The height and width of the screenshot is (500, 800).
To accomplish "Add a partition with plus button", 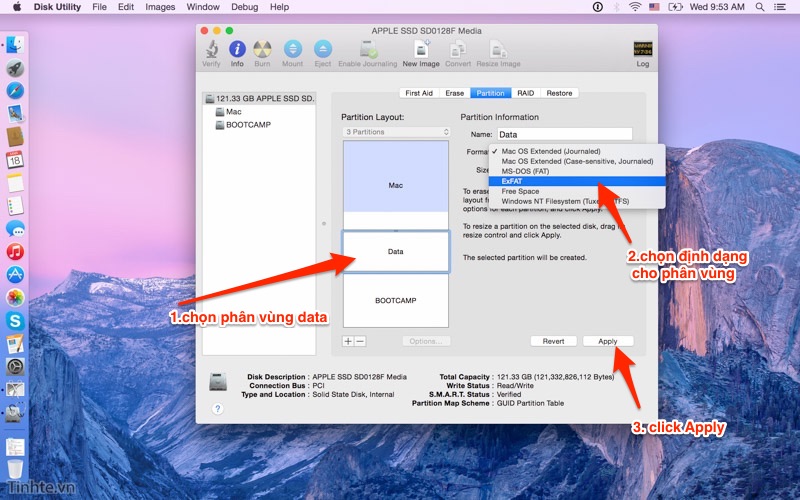I will (348, 341).
